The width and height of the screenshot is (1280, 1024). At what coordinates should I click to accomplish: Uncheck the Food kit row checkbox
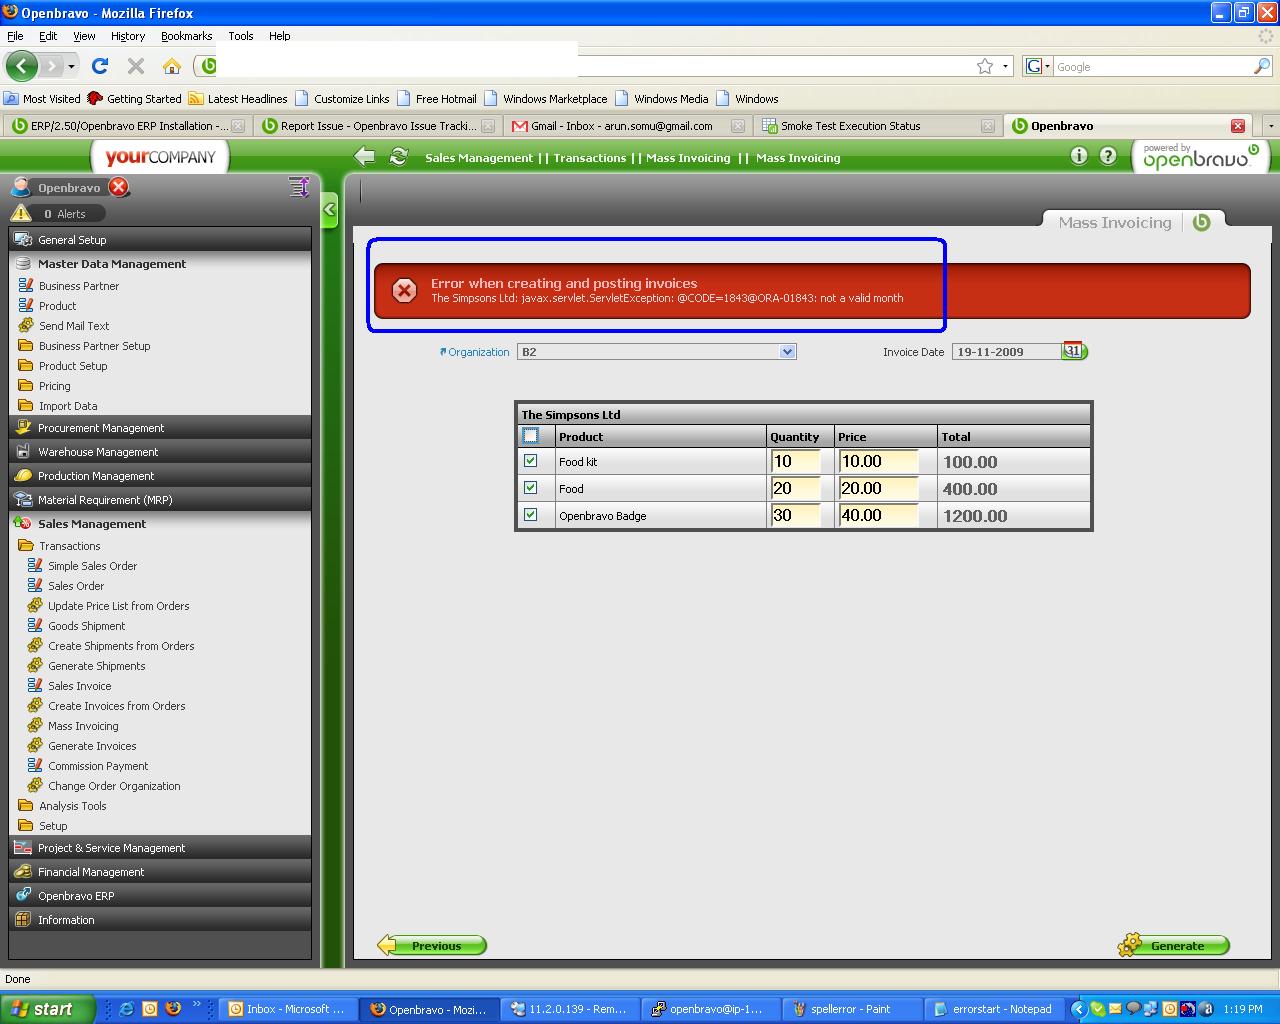point(531,461)
